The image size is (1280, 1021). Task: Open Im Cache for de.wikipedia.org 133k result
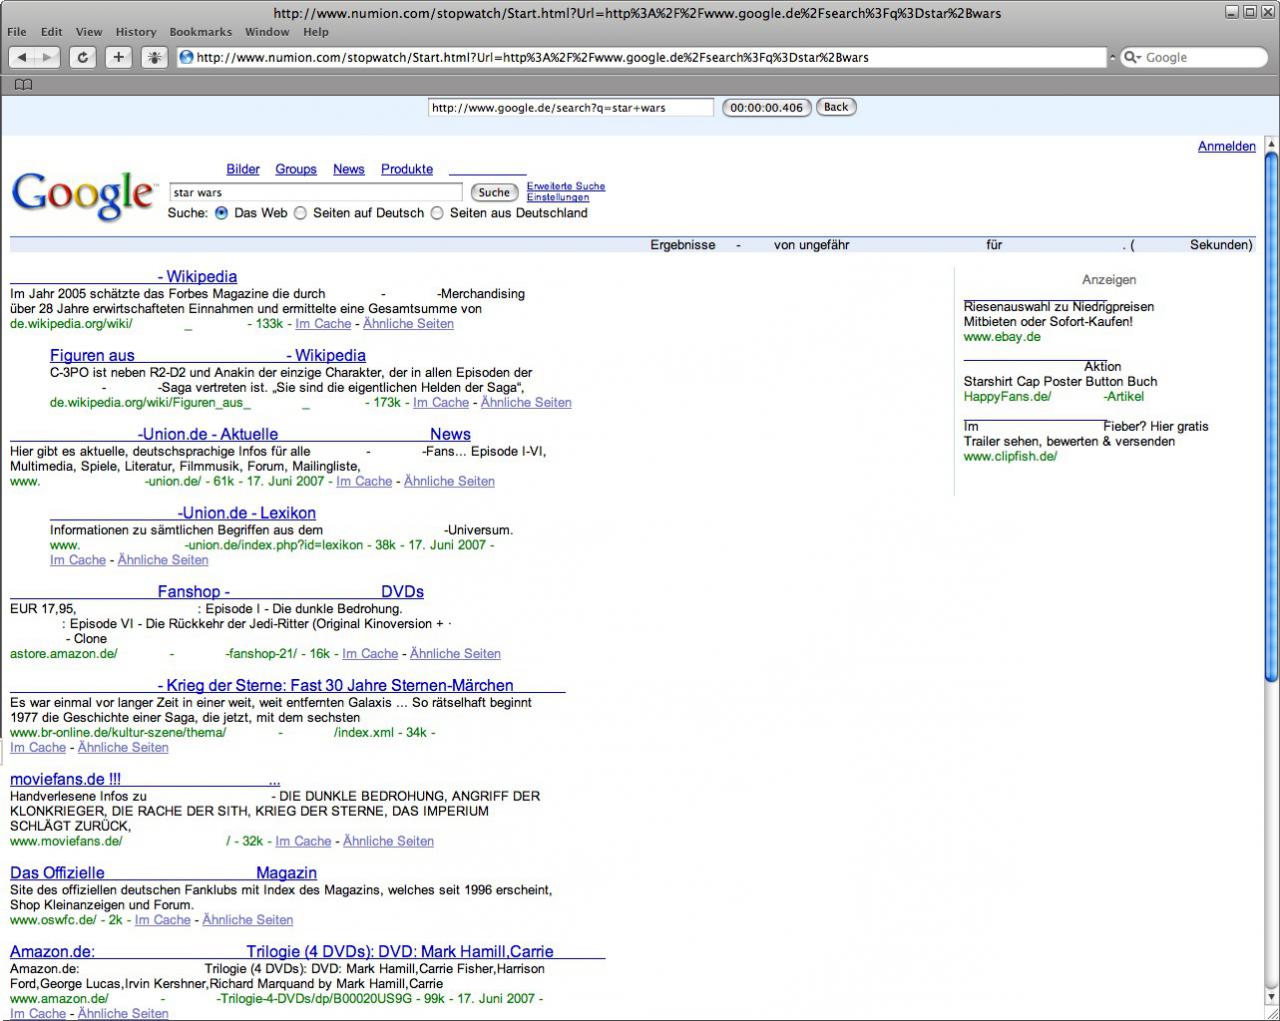[x=323, y=324]
